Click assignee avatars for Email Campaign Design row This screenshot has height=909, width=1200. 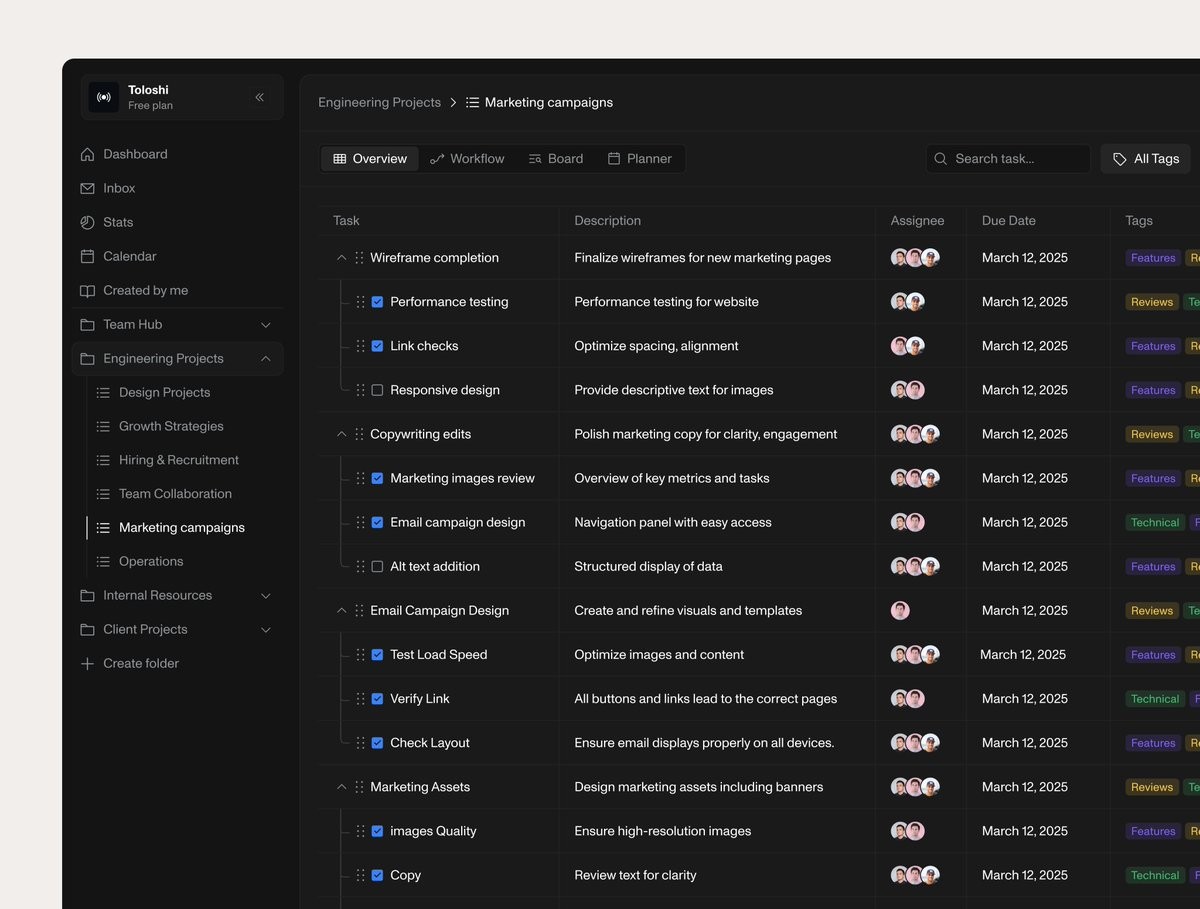[x=900, y=610]
